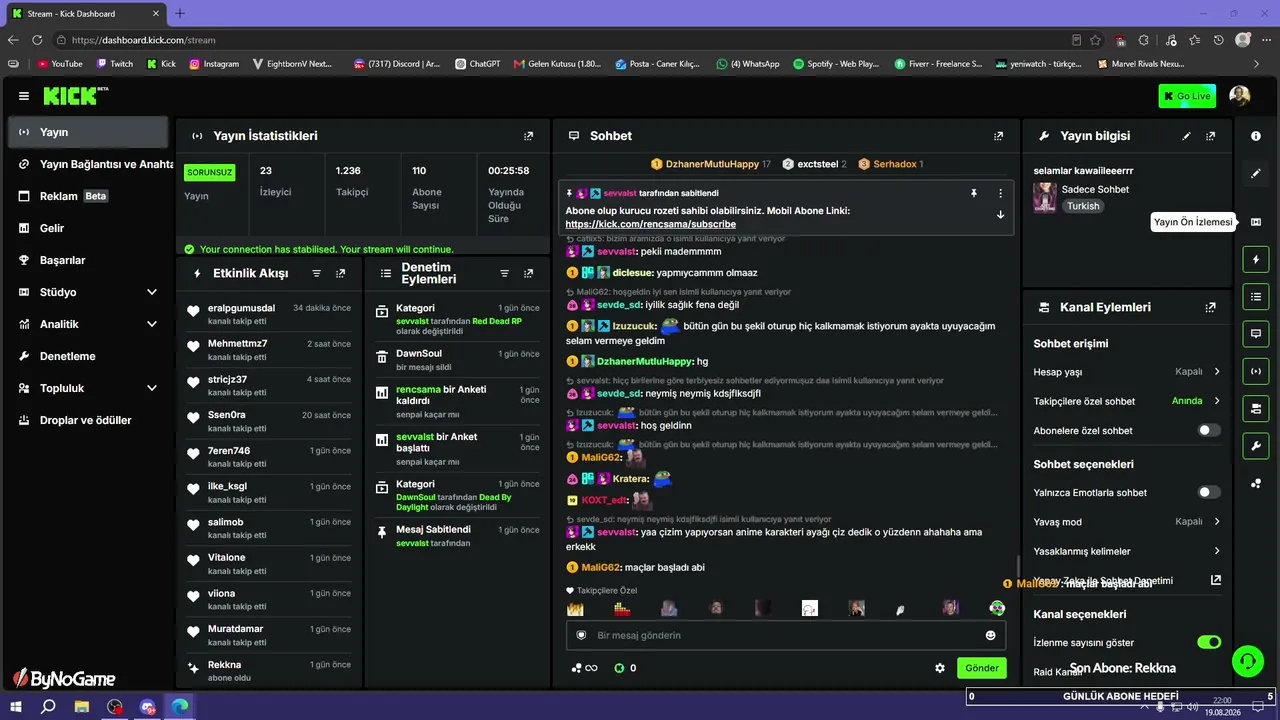Screen dimensions: 1280x720
Task: Click the Bir mesaj gönderin message field
Action: (x=787, y=635)
